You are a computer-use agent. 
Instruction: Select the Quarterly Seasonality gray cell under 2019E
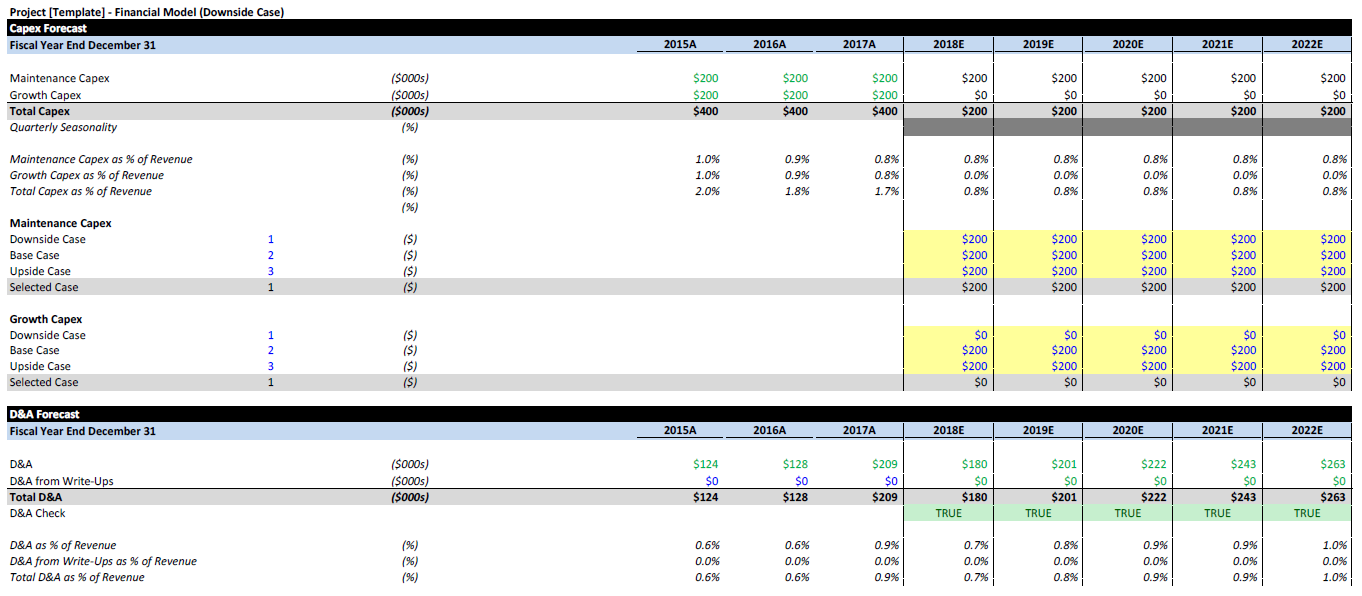1038,127
